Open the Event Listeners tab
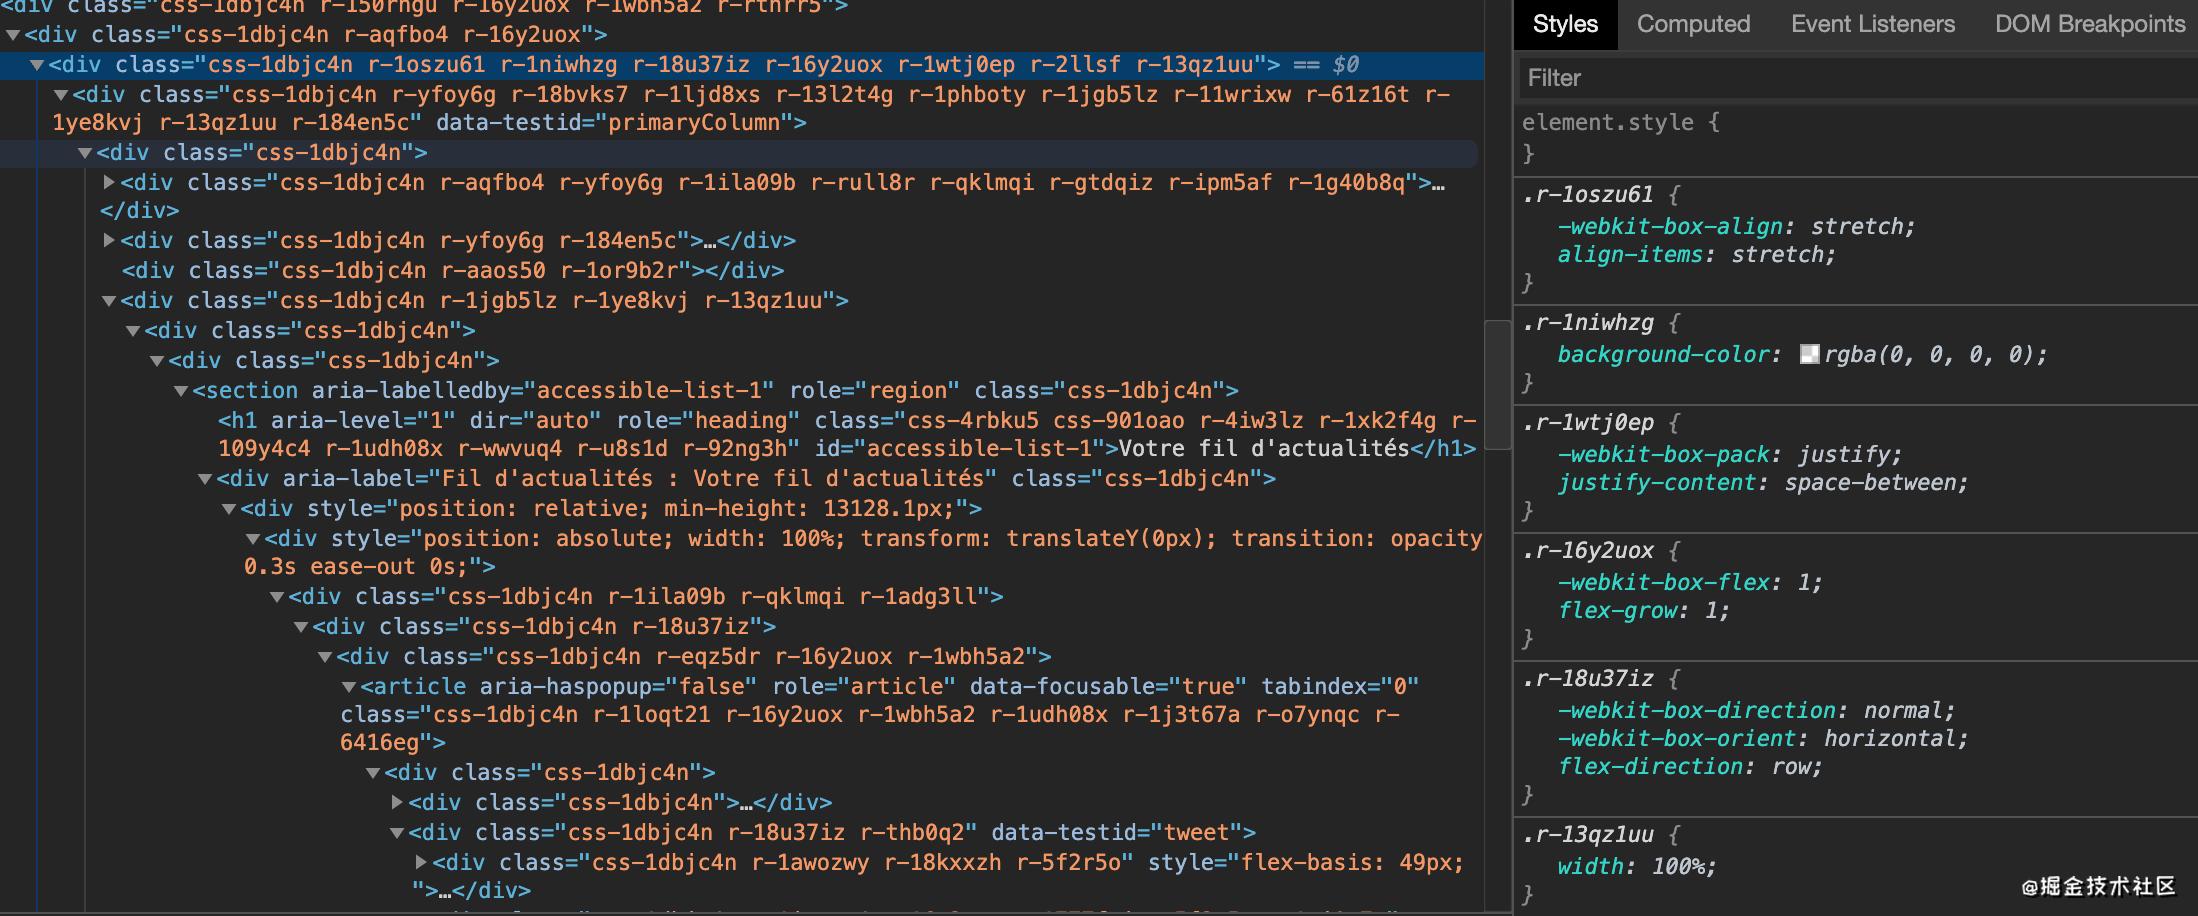This screenshot has height=916, width=2198. tap(1872, 24)
